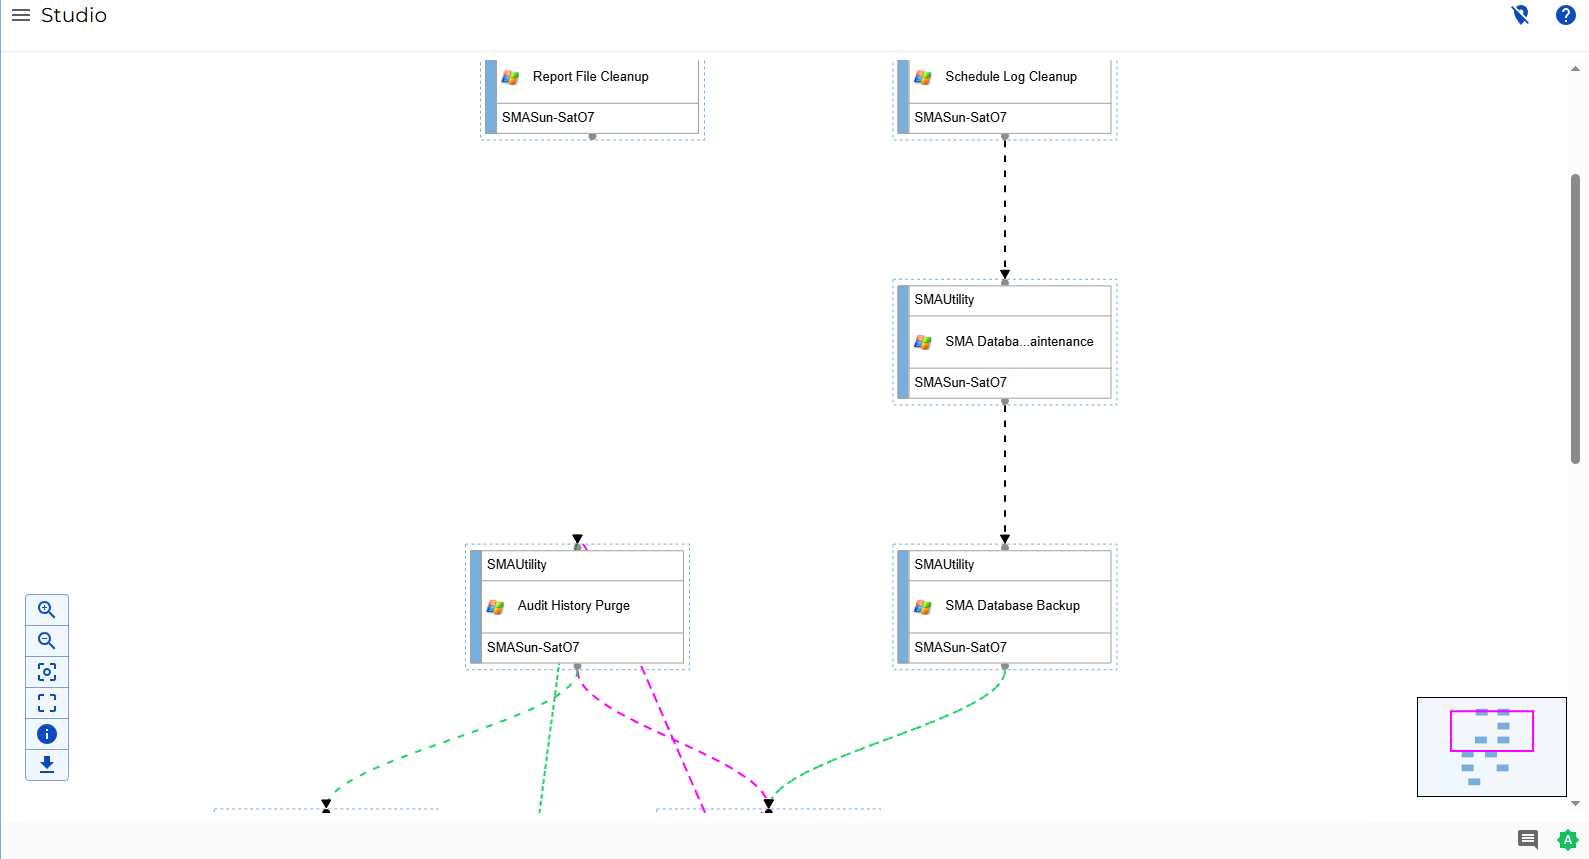The height and width of the screenshot is (859, 1589).
Task: Click SMAUtility above SMA Databa...aintenance
Action: coord(944,300)
